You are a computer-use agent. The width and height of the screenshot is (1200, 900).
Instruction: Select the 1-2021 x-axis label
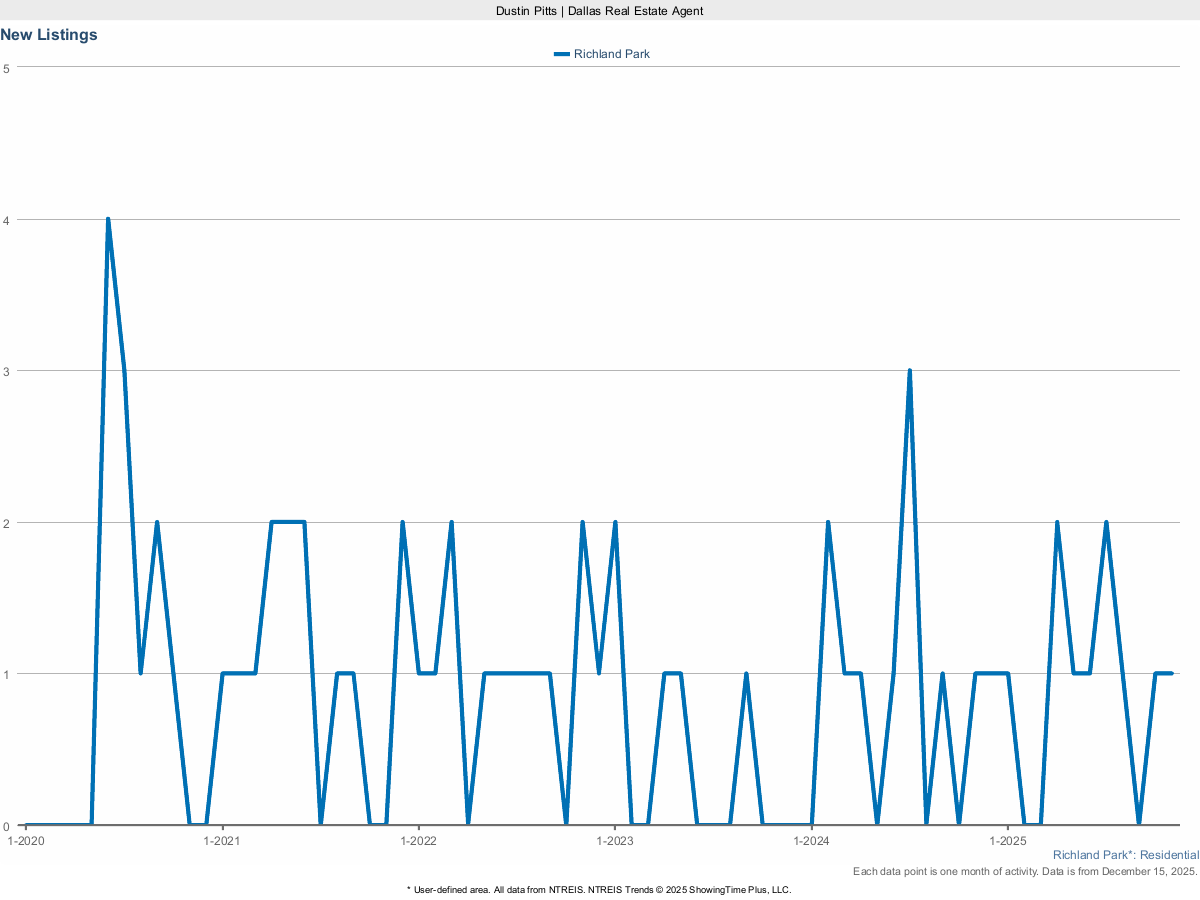pyautogui.click(x=221, y=841)
